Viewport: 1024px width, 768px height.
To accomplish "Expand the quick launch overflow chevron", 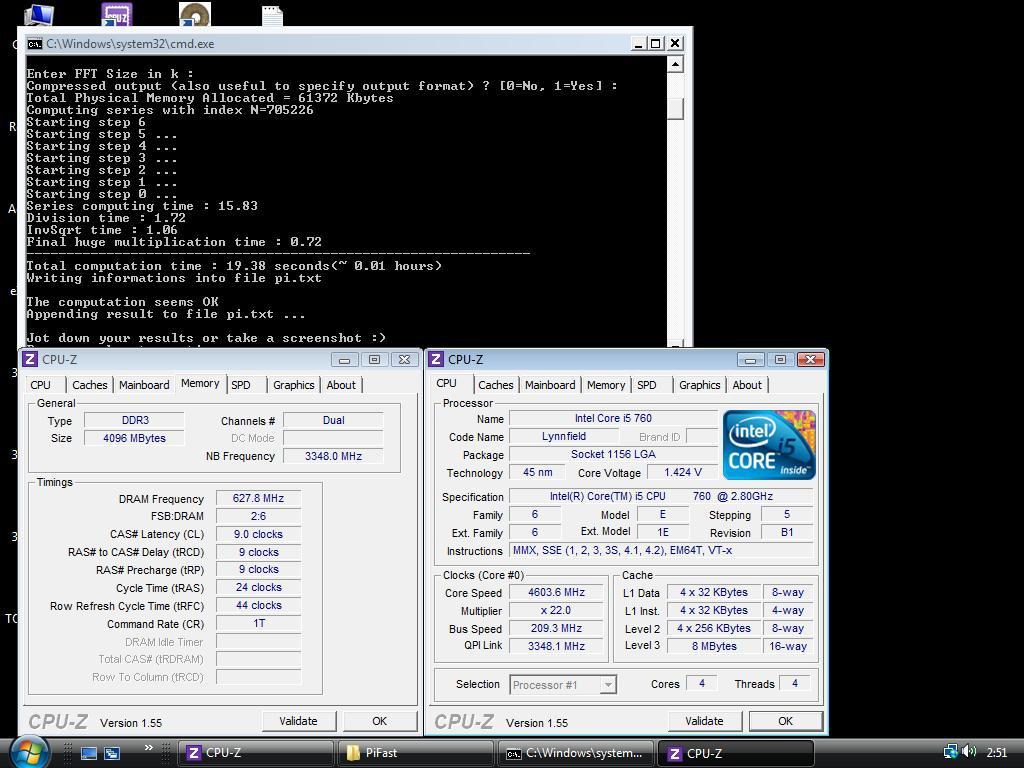I will coord(149,748).
